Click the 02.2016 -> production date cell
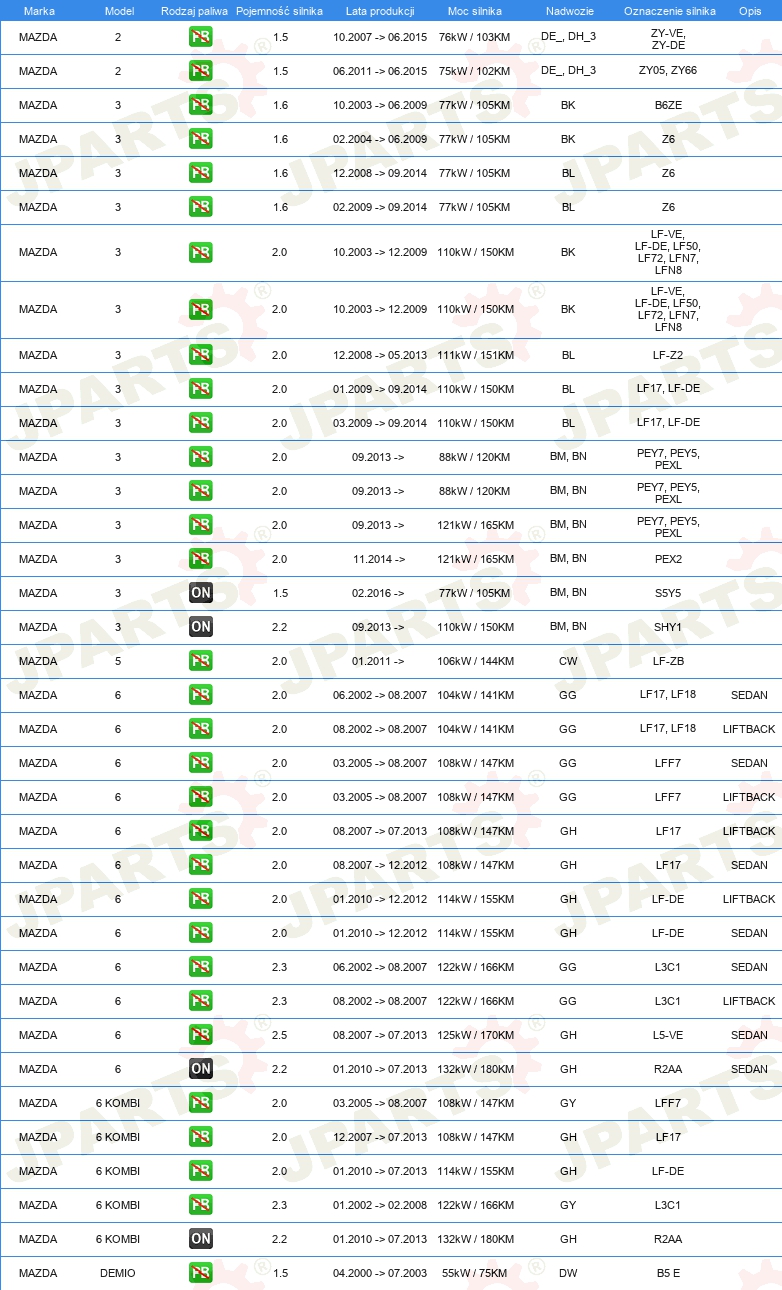The width and height of the screenshot is (782, 1290). 379,593
